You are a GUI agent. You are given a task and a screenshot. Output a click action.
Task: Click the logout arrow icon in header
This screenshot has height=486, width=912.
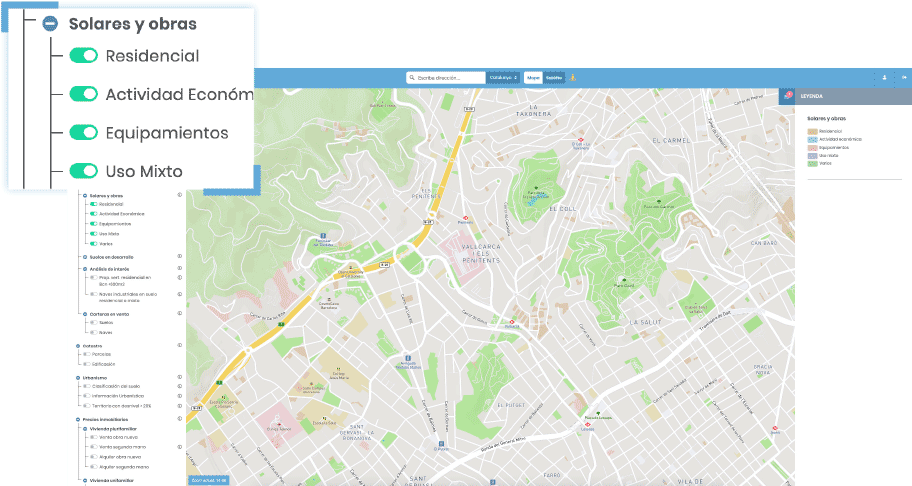tap(904, 77)
